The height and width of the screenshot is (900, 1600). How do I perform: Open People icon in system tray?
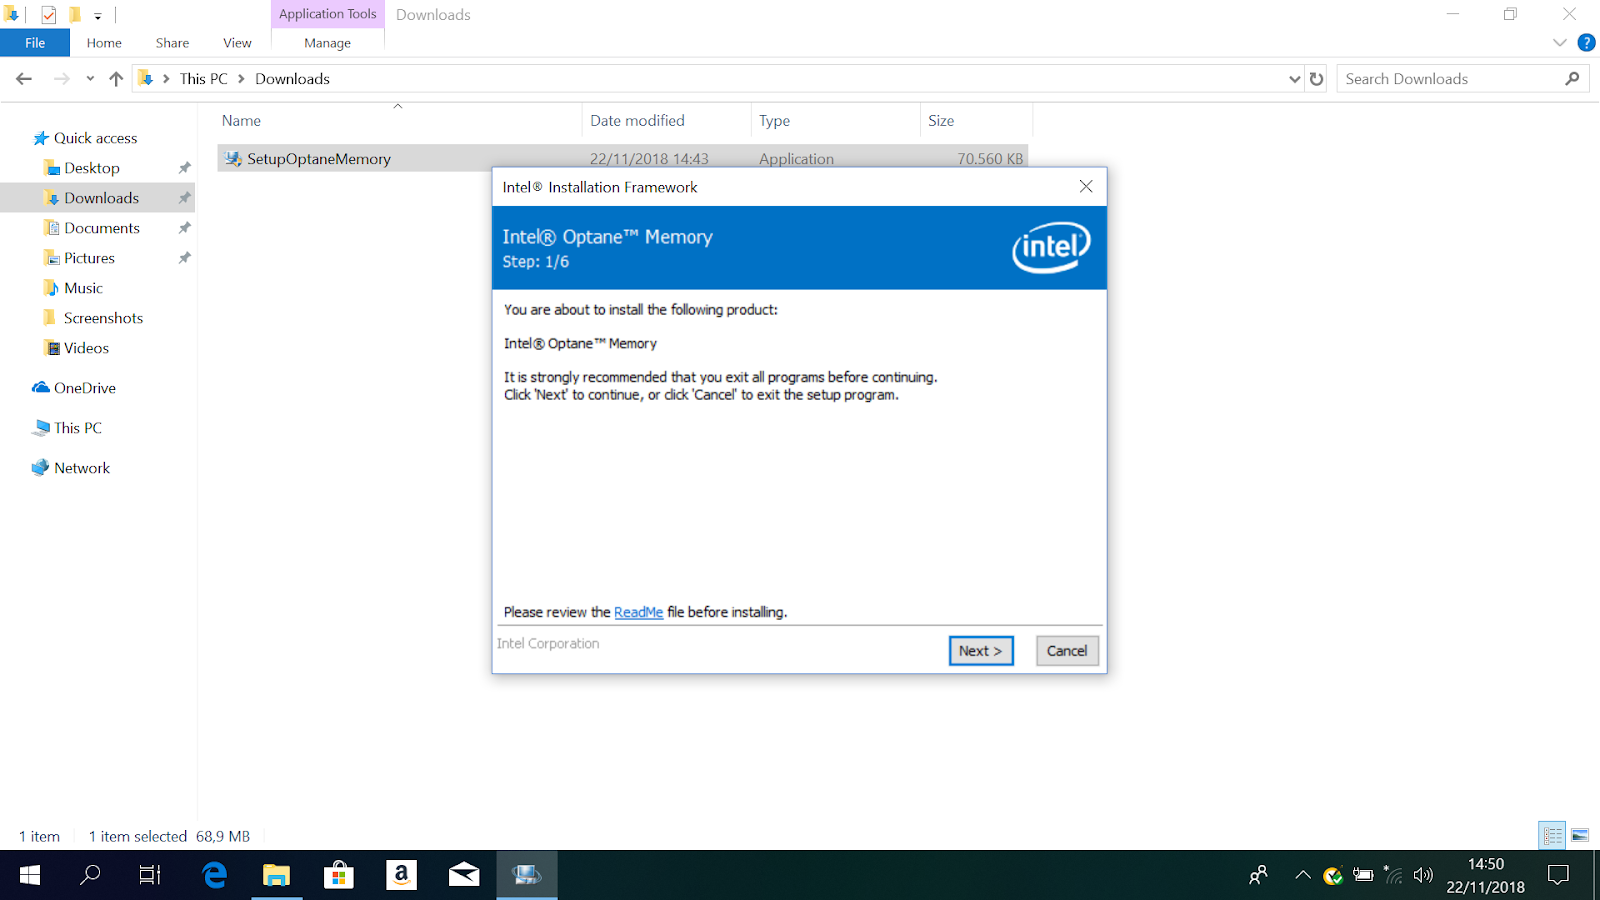[x=1259, y=876]
